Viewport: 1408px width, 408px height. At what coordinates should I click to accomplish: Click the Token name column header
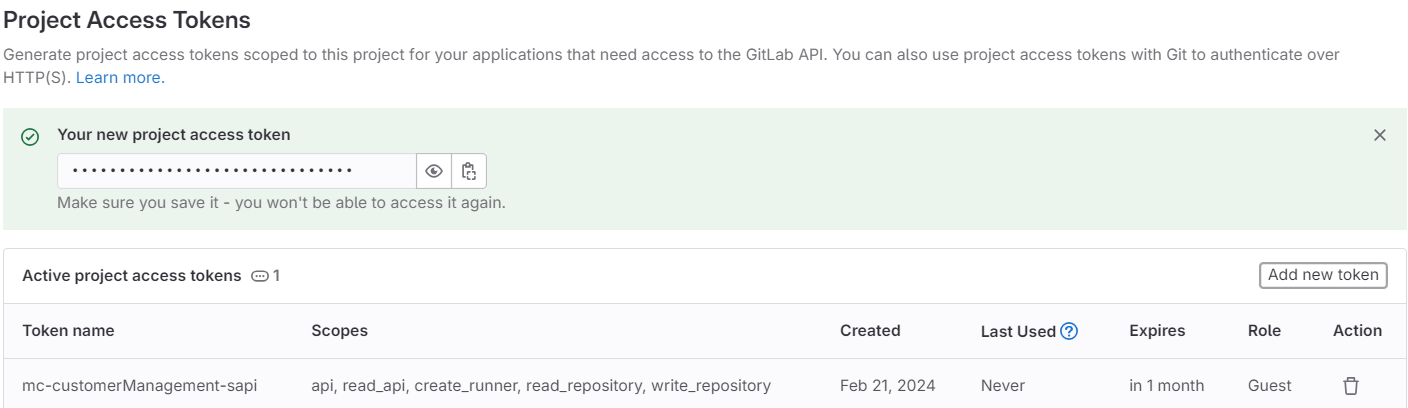(x=68, y=331)
